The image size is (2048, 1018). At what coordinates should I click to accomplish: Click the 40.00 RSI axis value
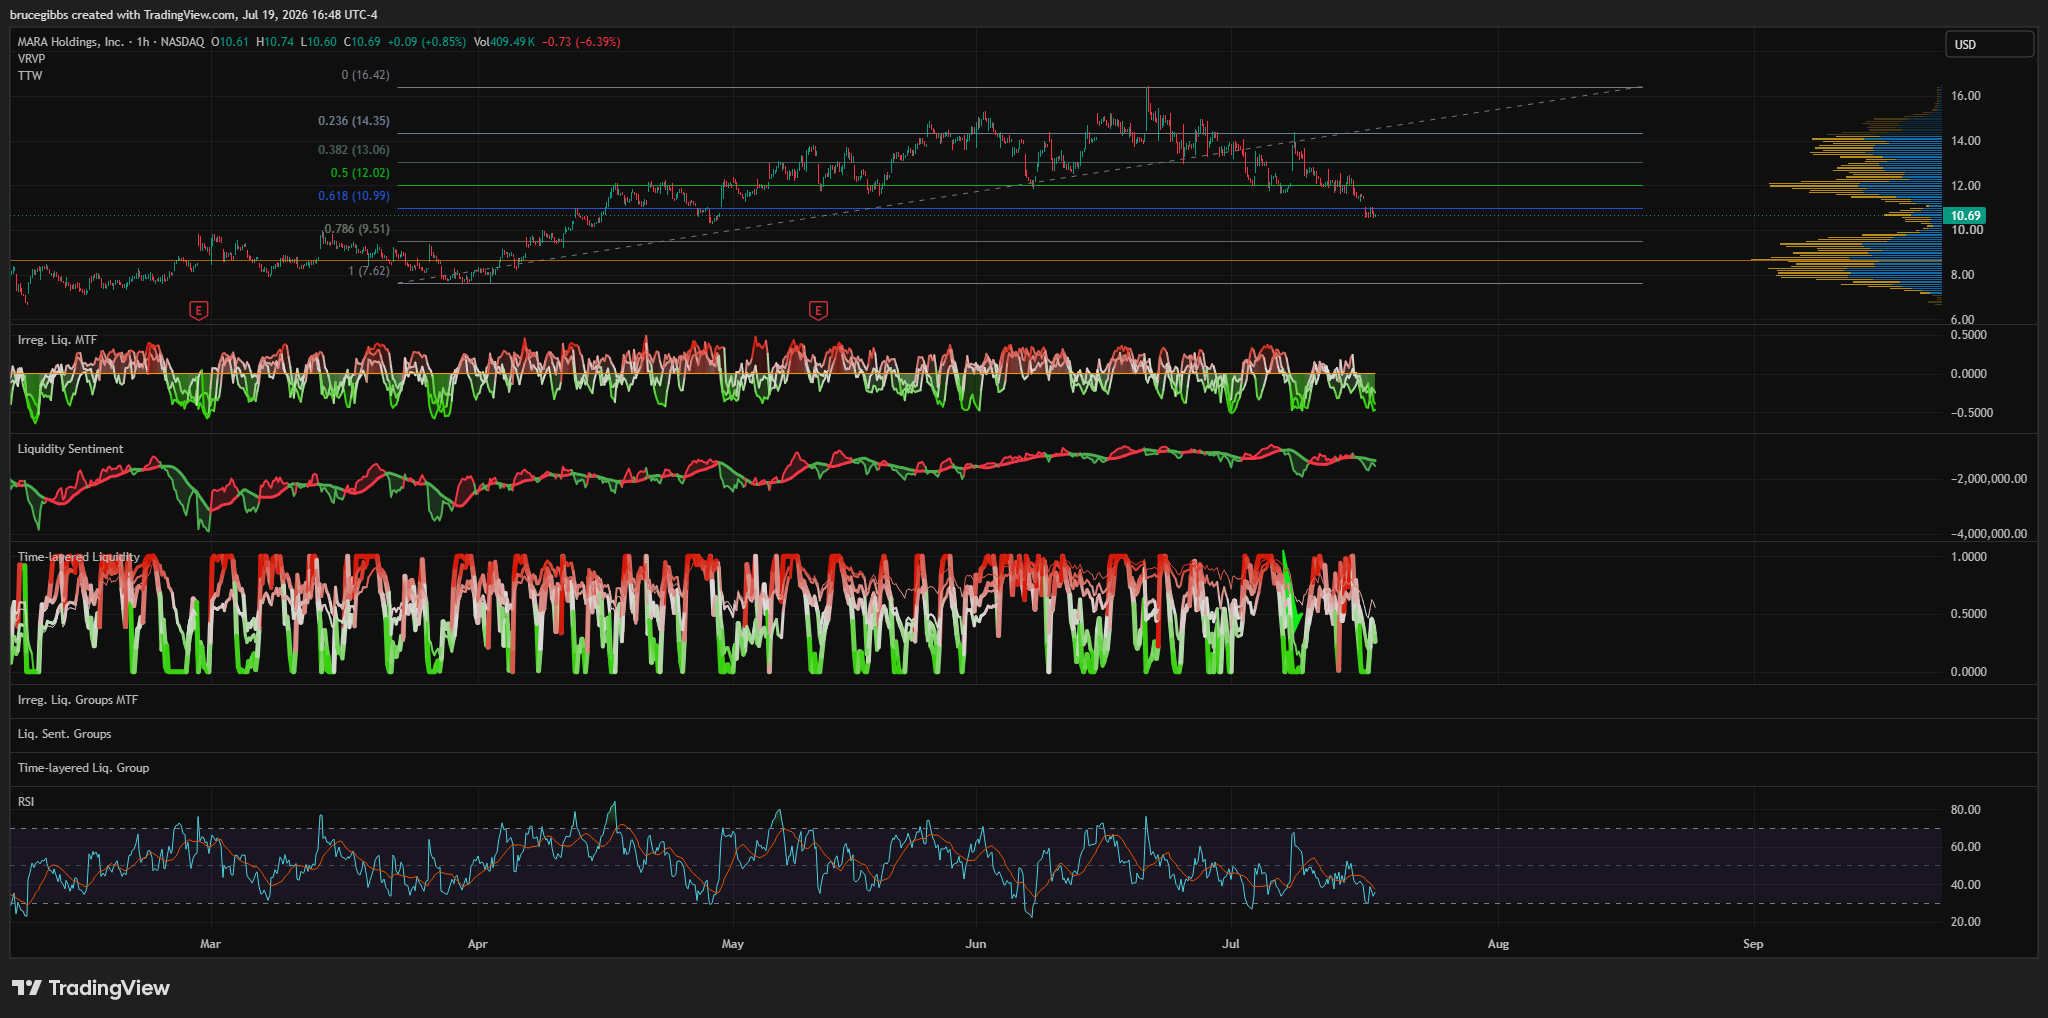click(1966, 885)
